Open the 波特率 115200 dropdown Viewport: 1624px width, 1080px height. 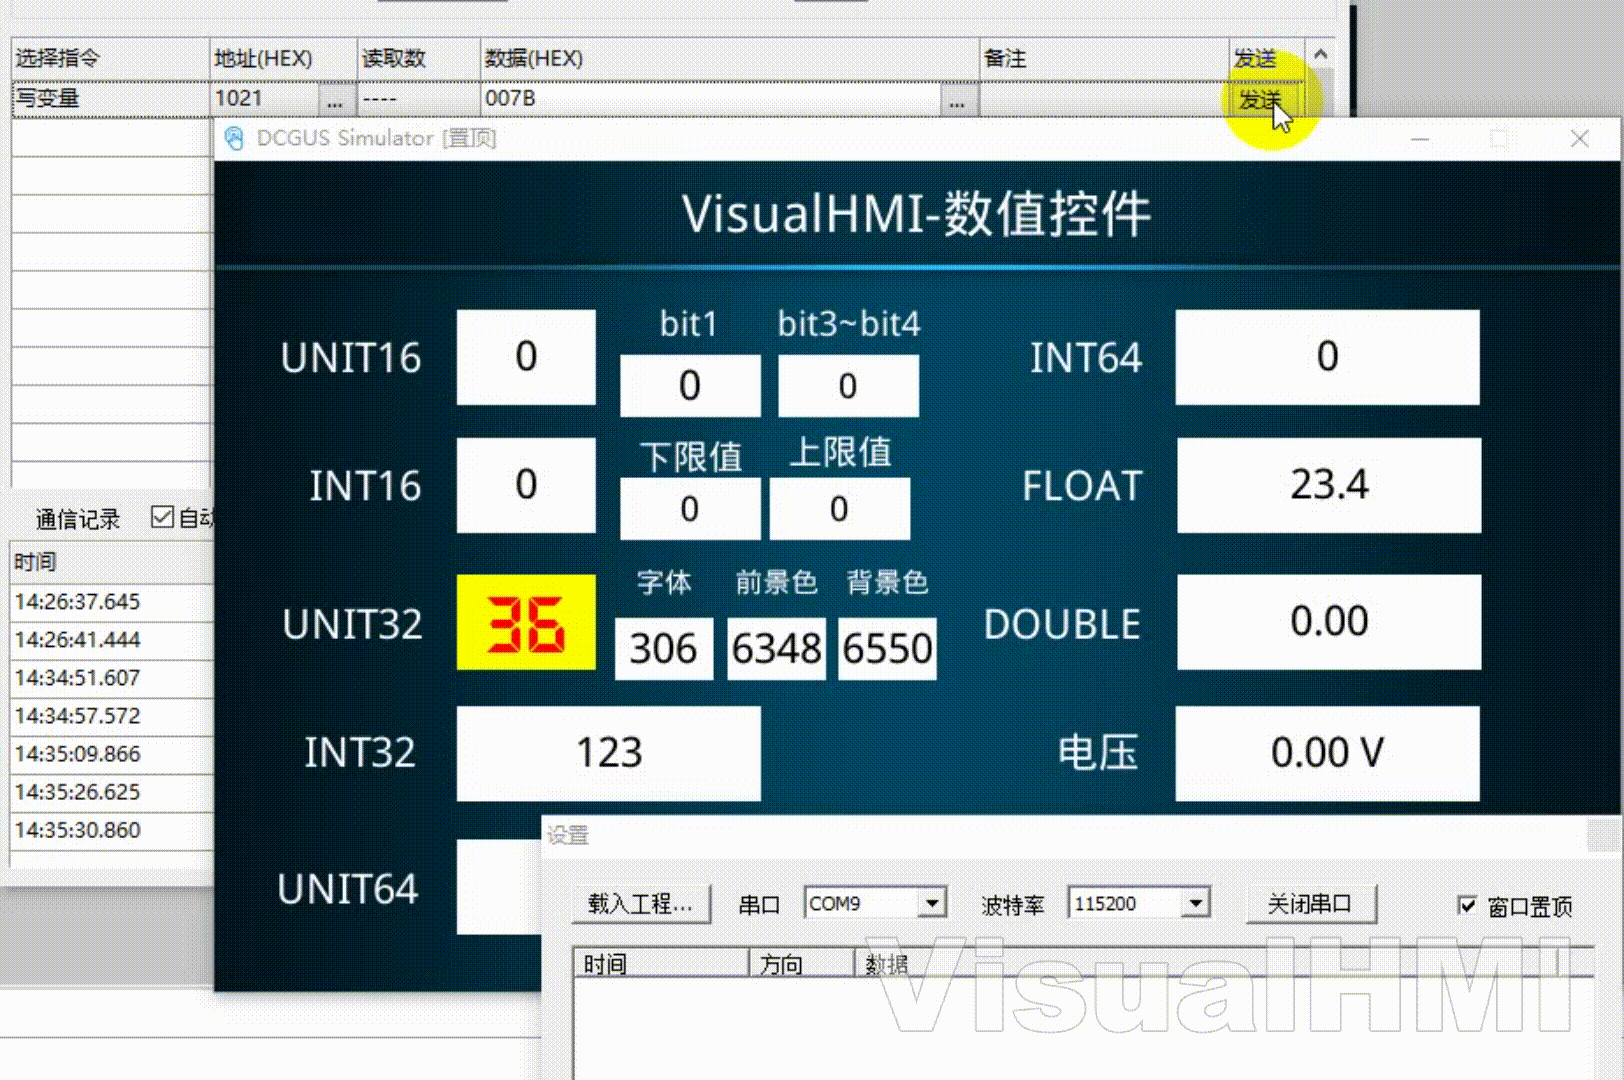point(1195,904)
